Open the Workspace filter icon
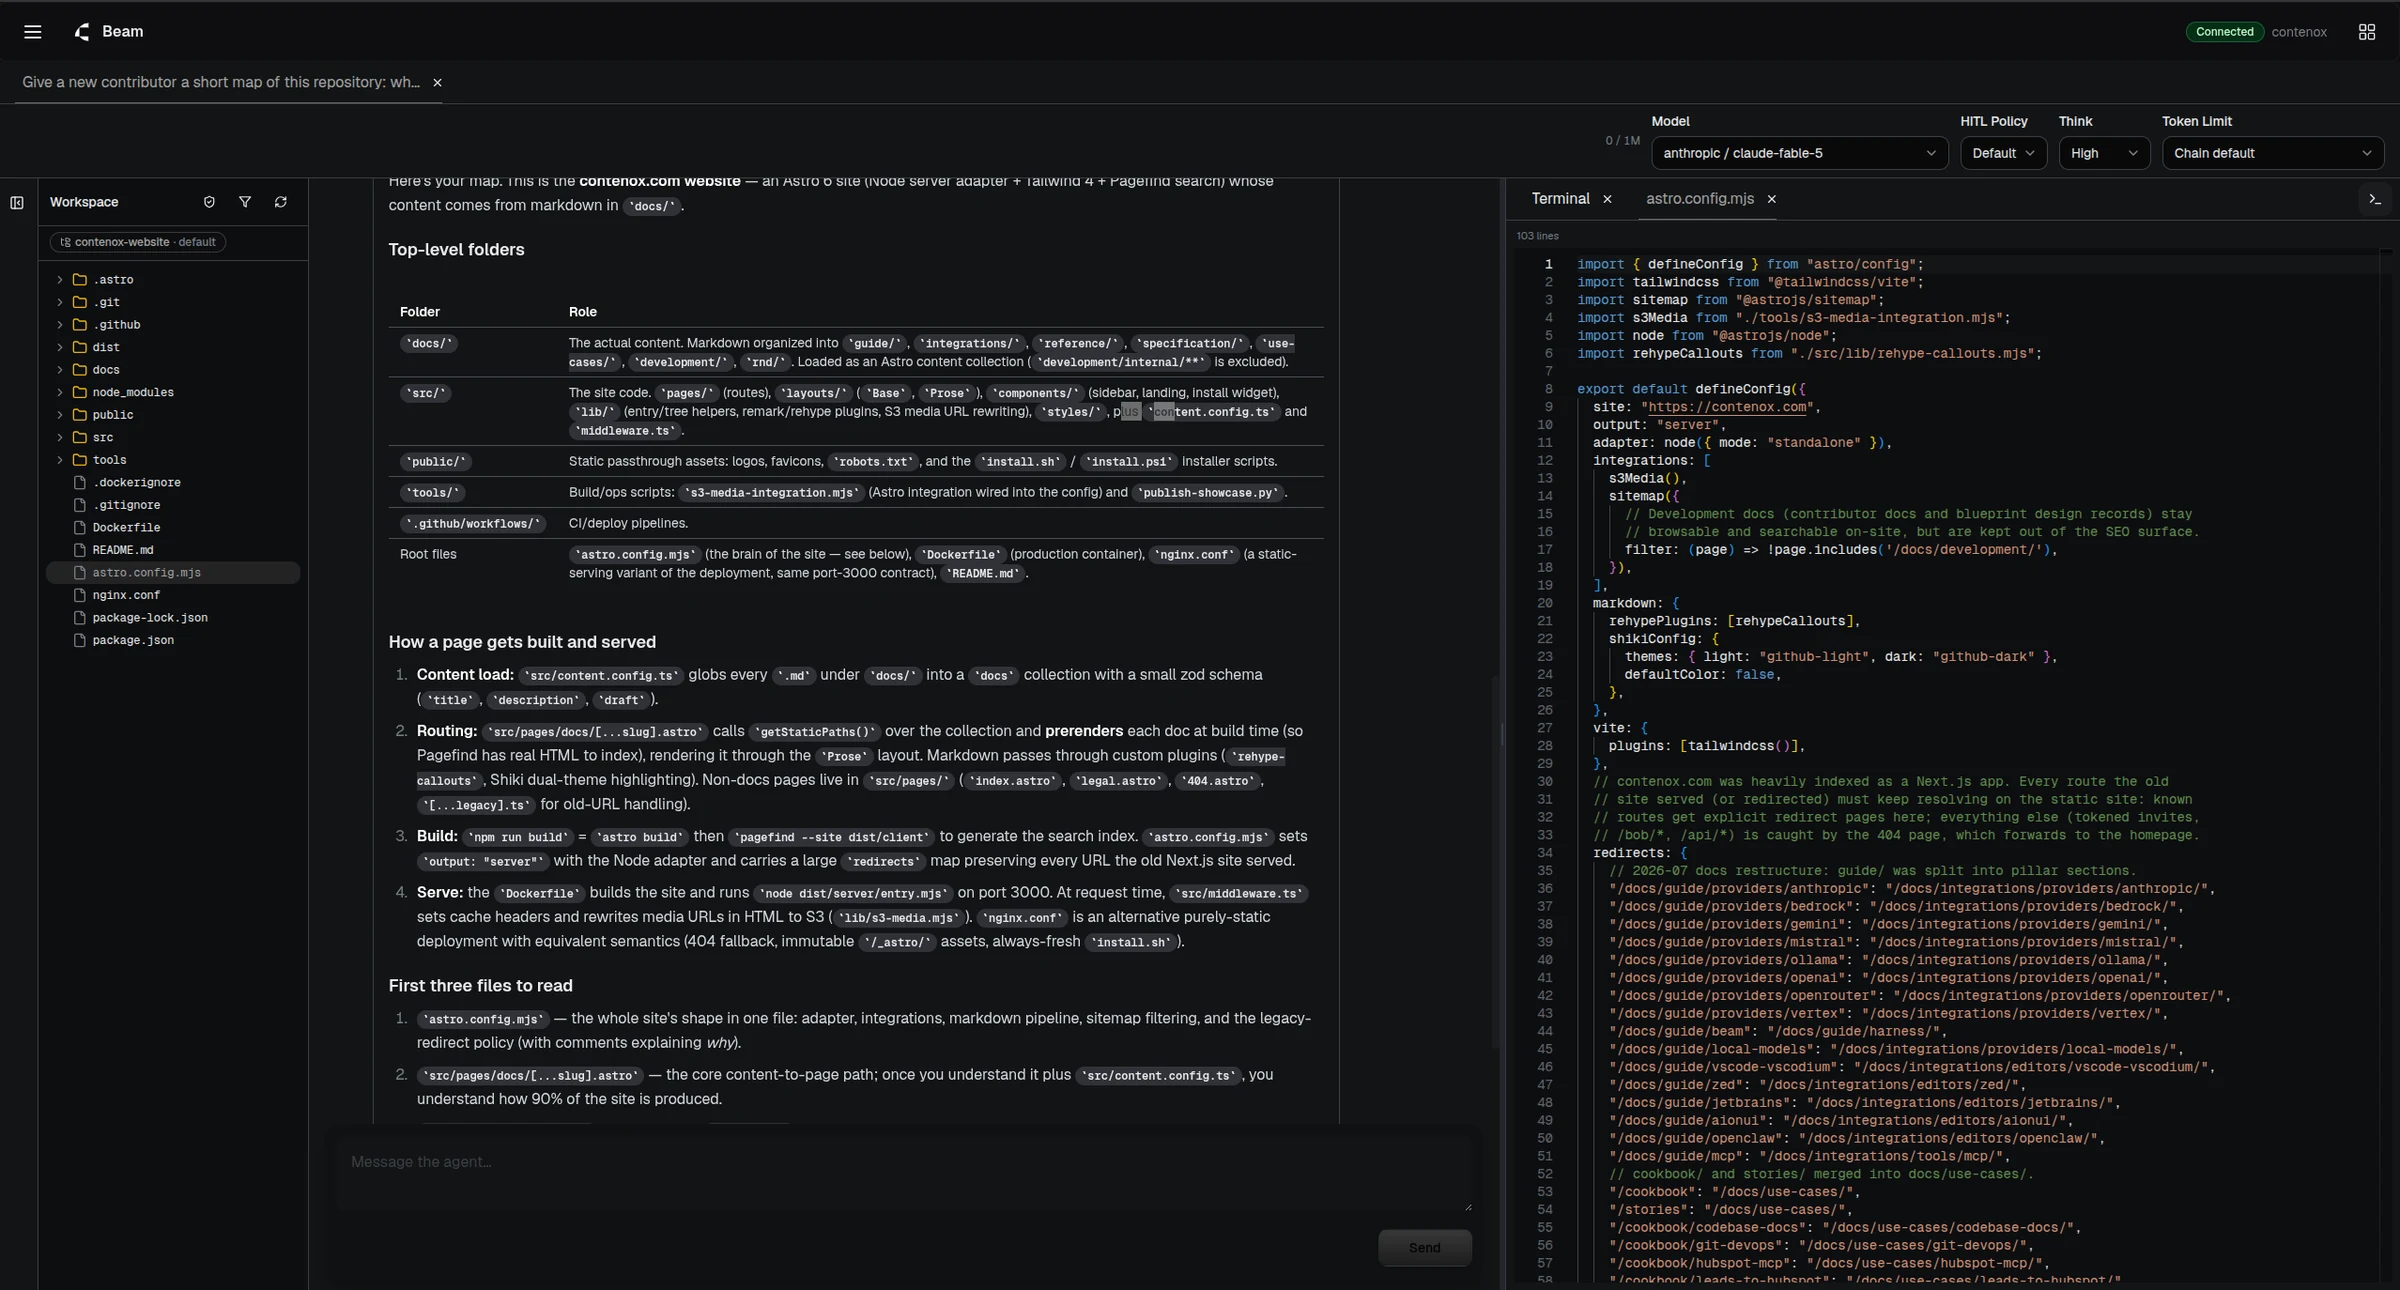This screenshot has width=2400, height=1290. [245, 202]
